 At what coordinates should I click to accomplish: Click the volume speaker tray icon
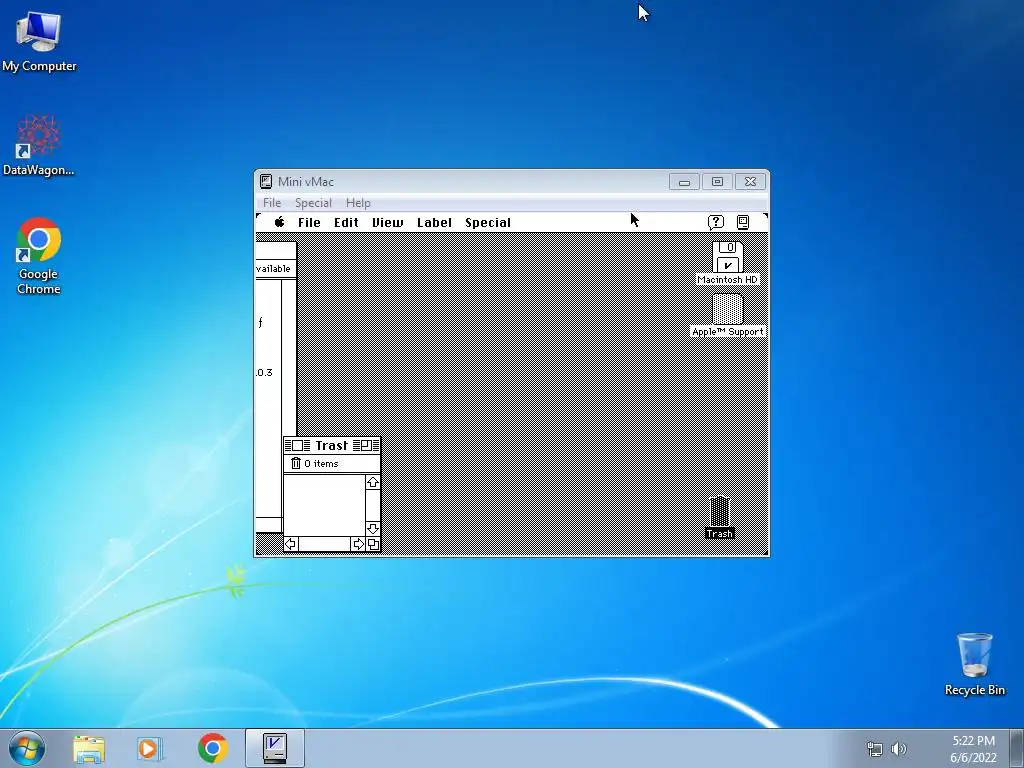[899, 749]
